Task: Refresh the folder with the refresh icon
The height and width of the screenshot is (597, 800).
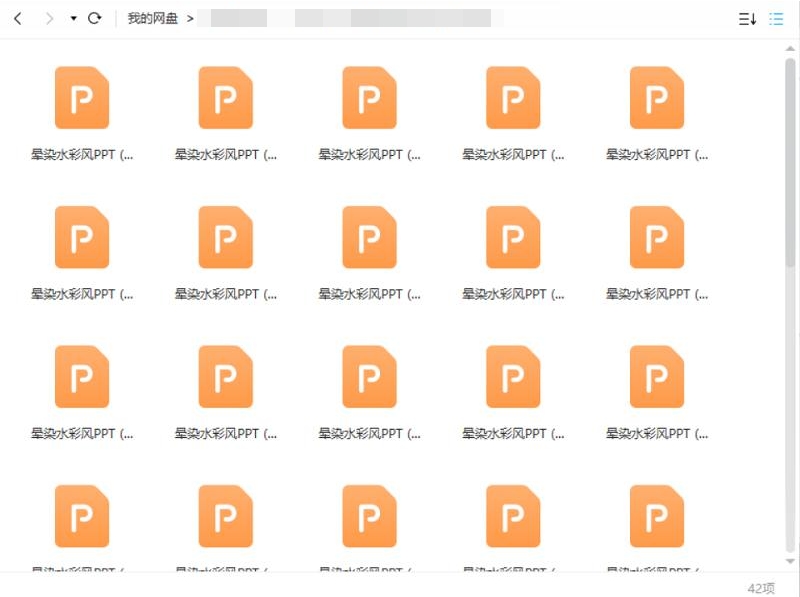Action: point(94,18)
